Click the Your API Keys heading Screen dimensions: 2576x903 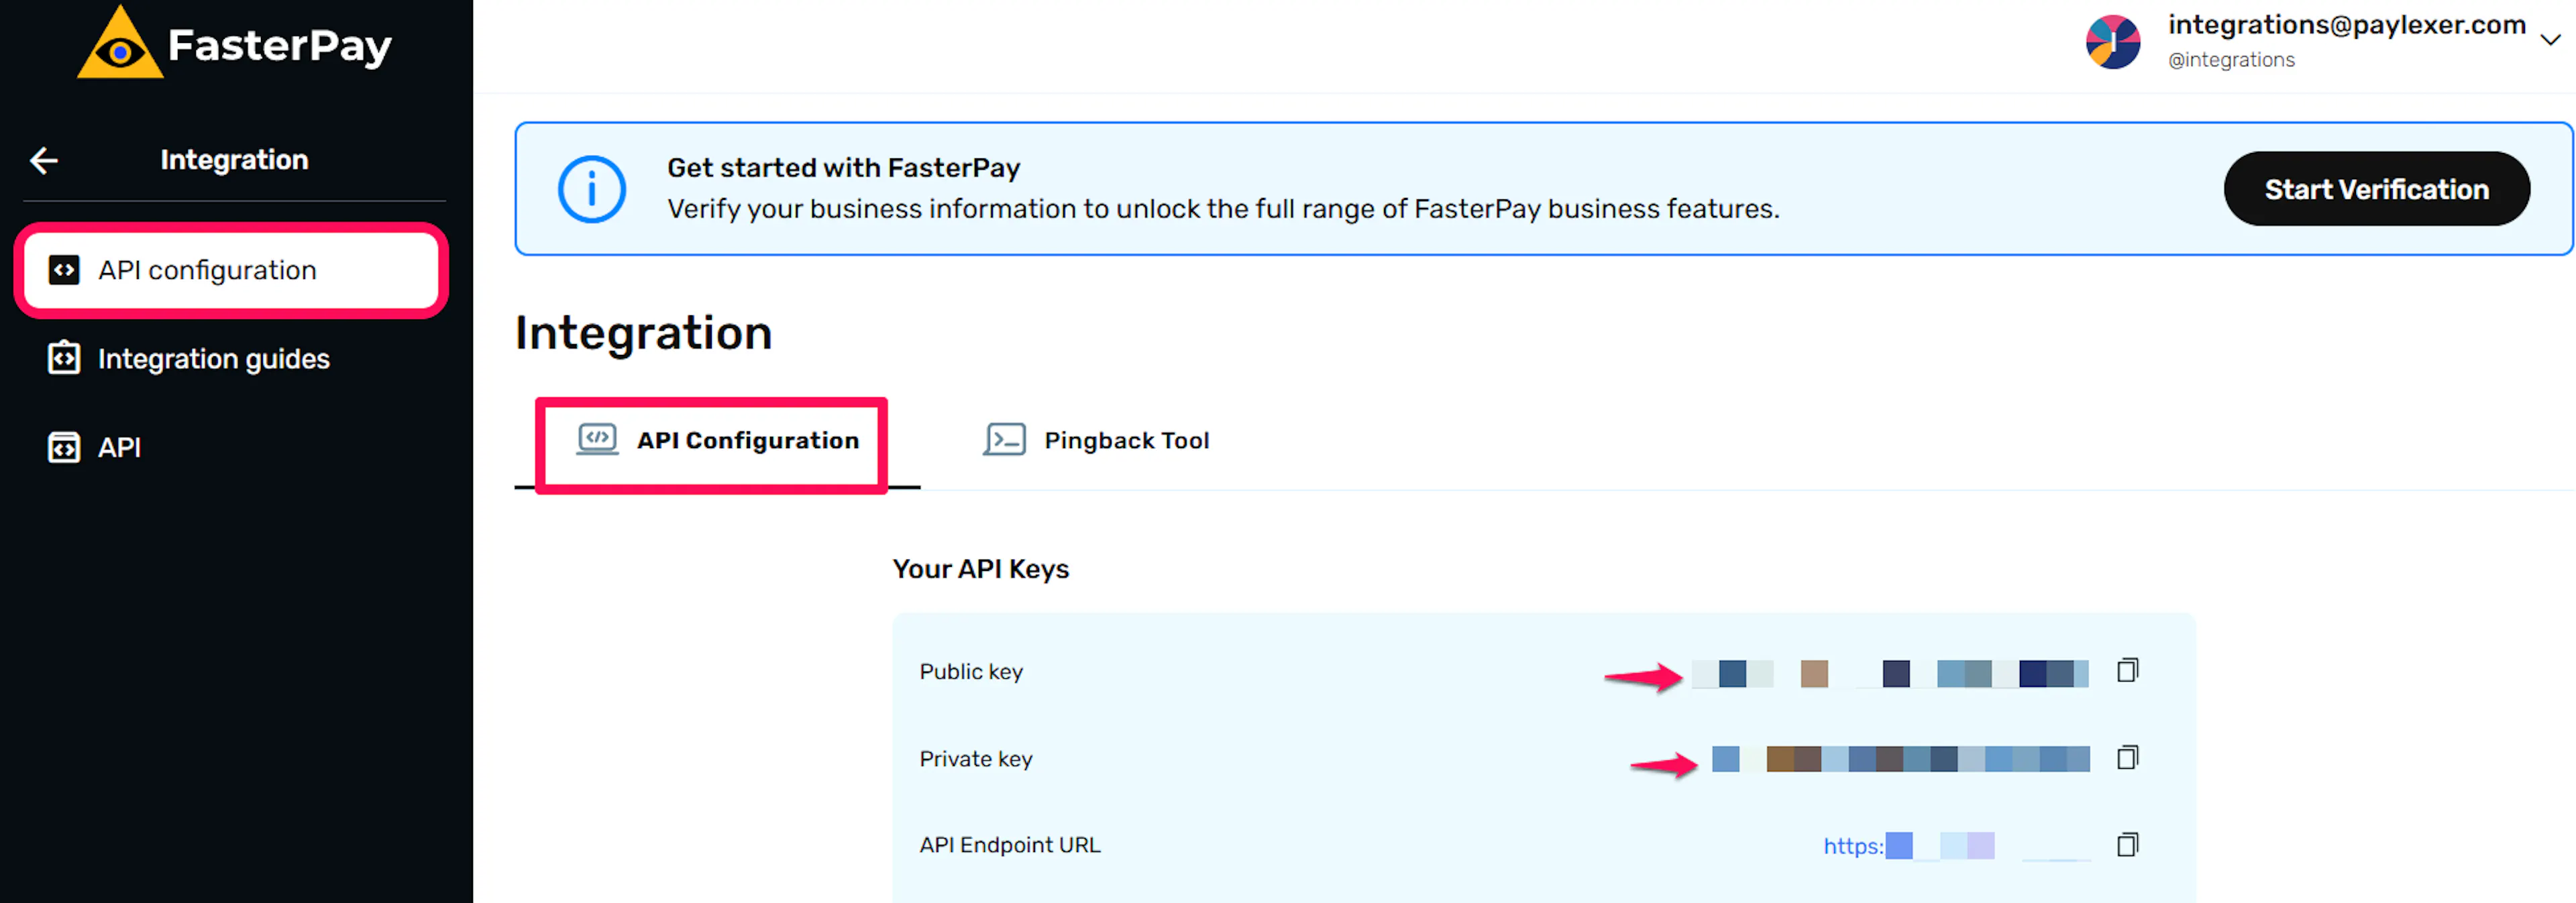980,569
